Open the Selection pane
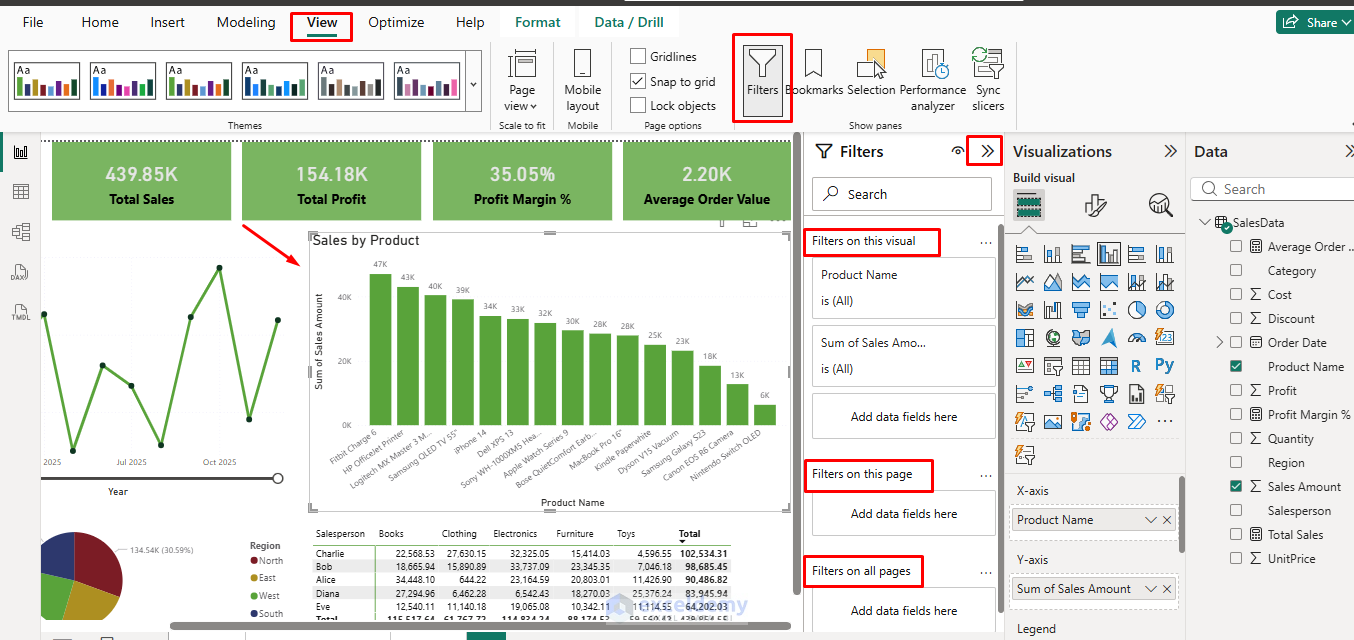 [x=871, y=73]
